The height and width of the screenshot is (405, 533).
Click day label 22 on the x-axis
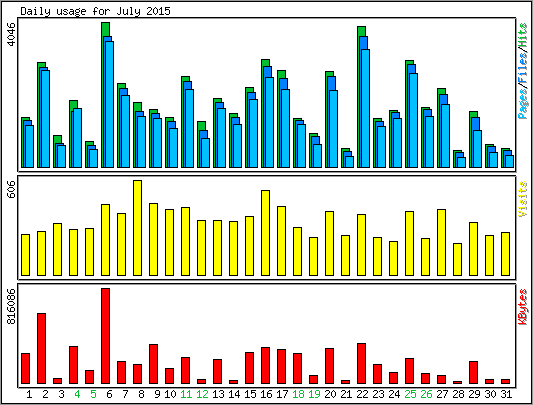coord(362,394)
